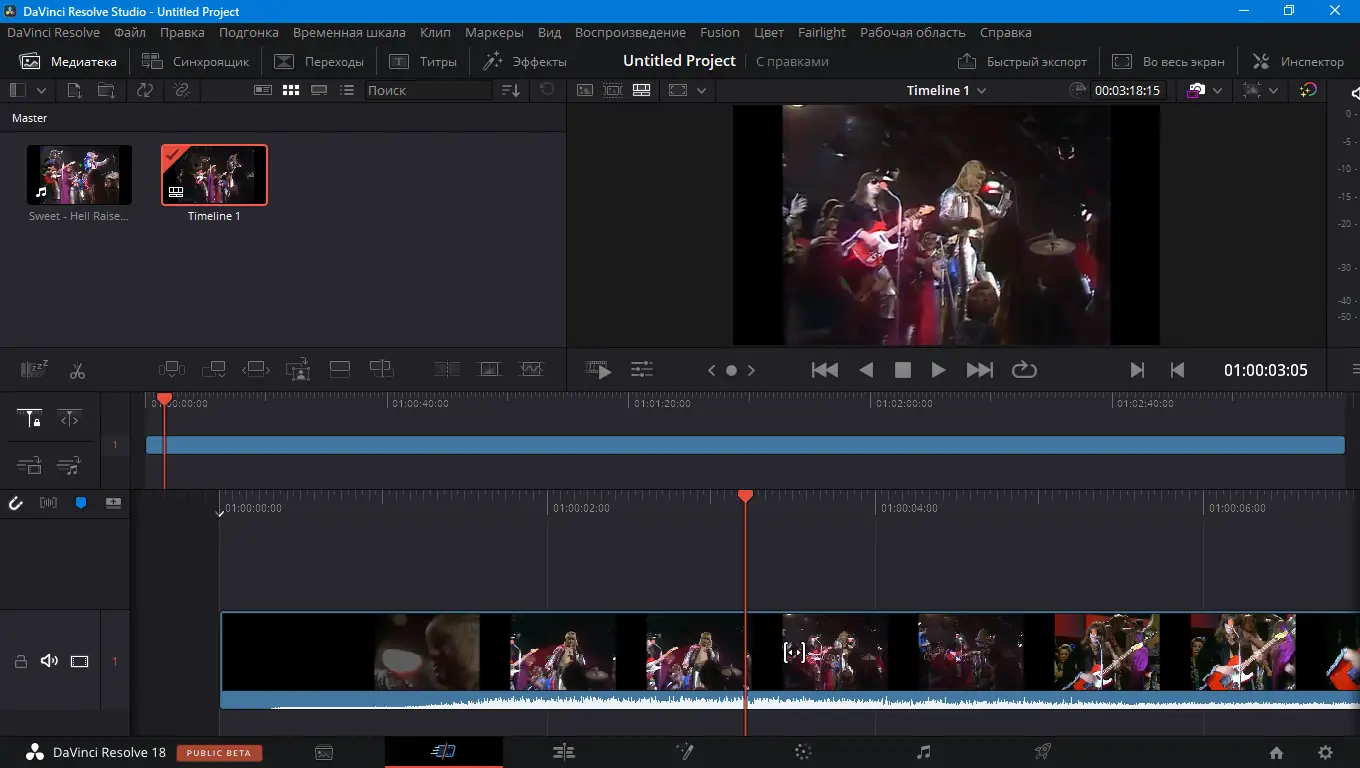Open the Deliver rocket page
Image resolution: width=1360 pixels, height=768 pixels.
pyautogui.click(x=1043, y=752)
